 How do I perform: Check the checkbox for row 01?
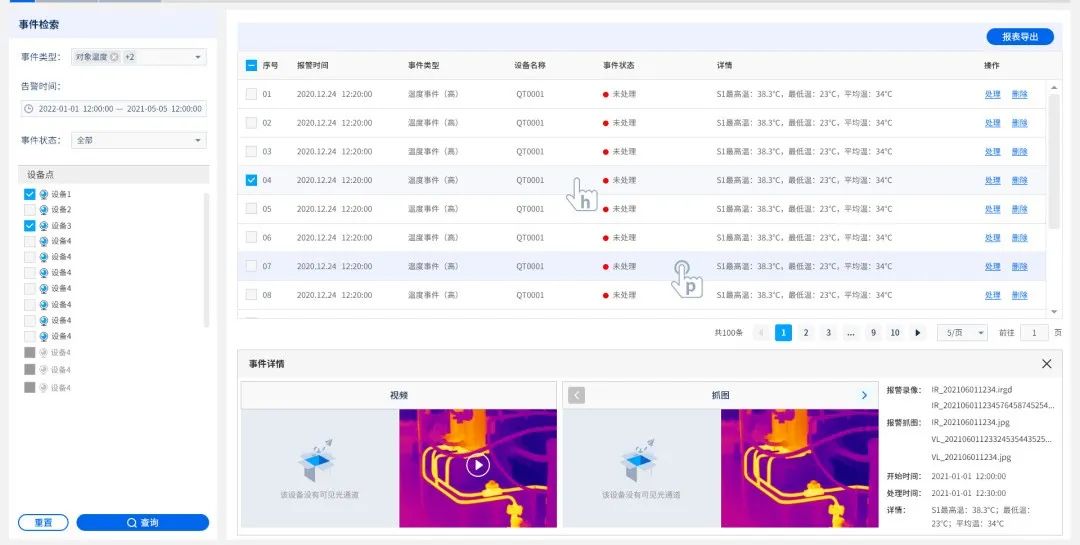point(251,94)
